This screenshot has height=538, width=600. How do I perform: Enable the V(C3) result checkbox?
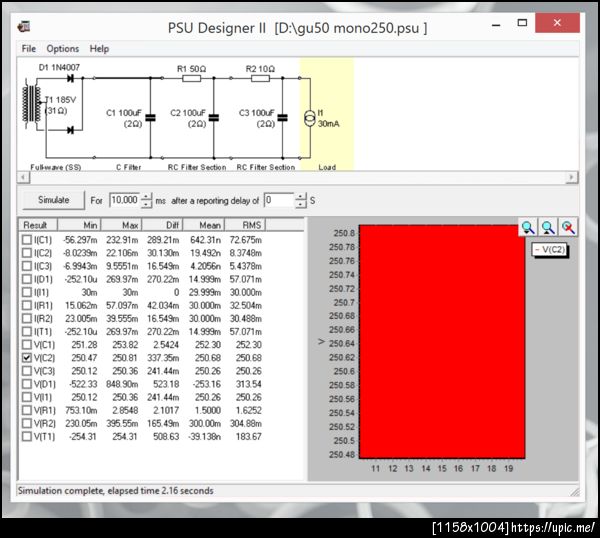26,371
